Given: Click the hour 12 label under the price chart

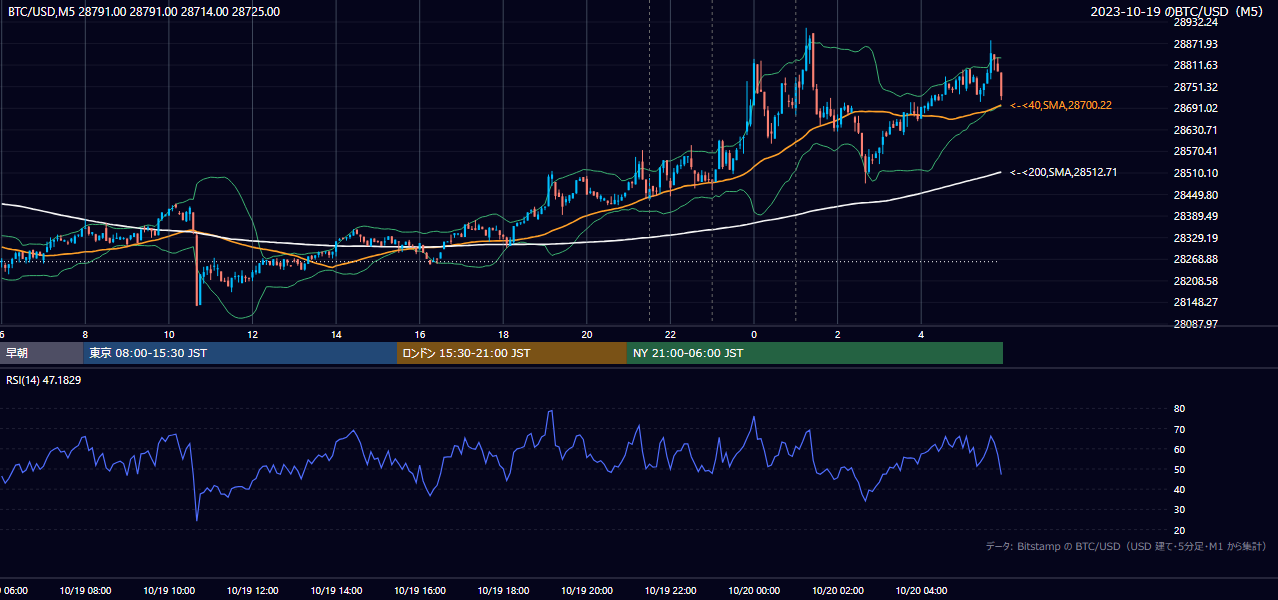Looking at the screenshot, I should (x=253, y=334).
